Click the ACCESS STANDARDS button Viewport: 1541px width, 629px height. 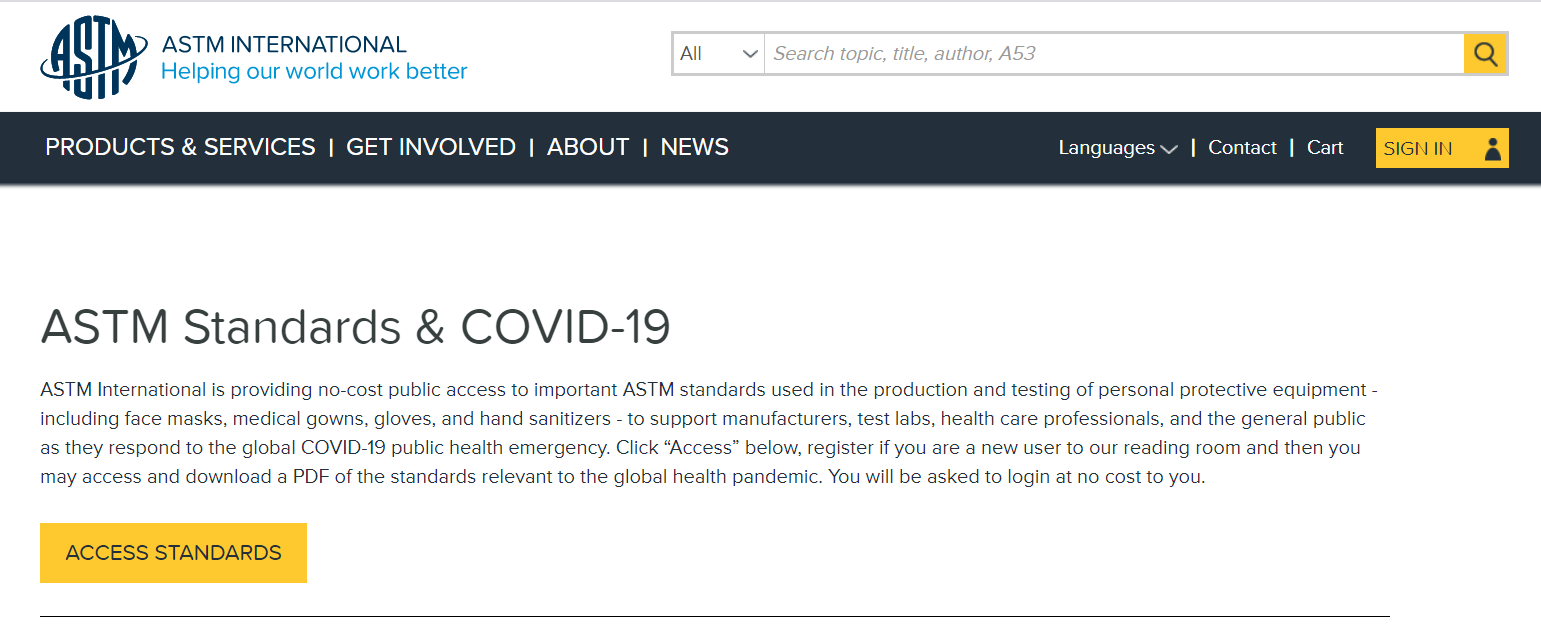click(x=172, y=552)
